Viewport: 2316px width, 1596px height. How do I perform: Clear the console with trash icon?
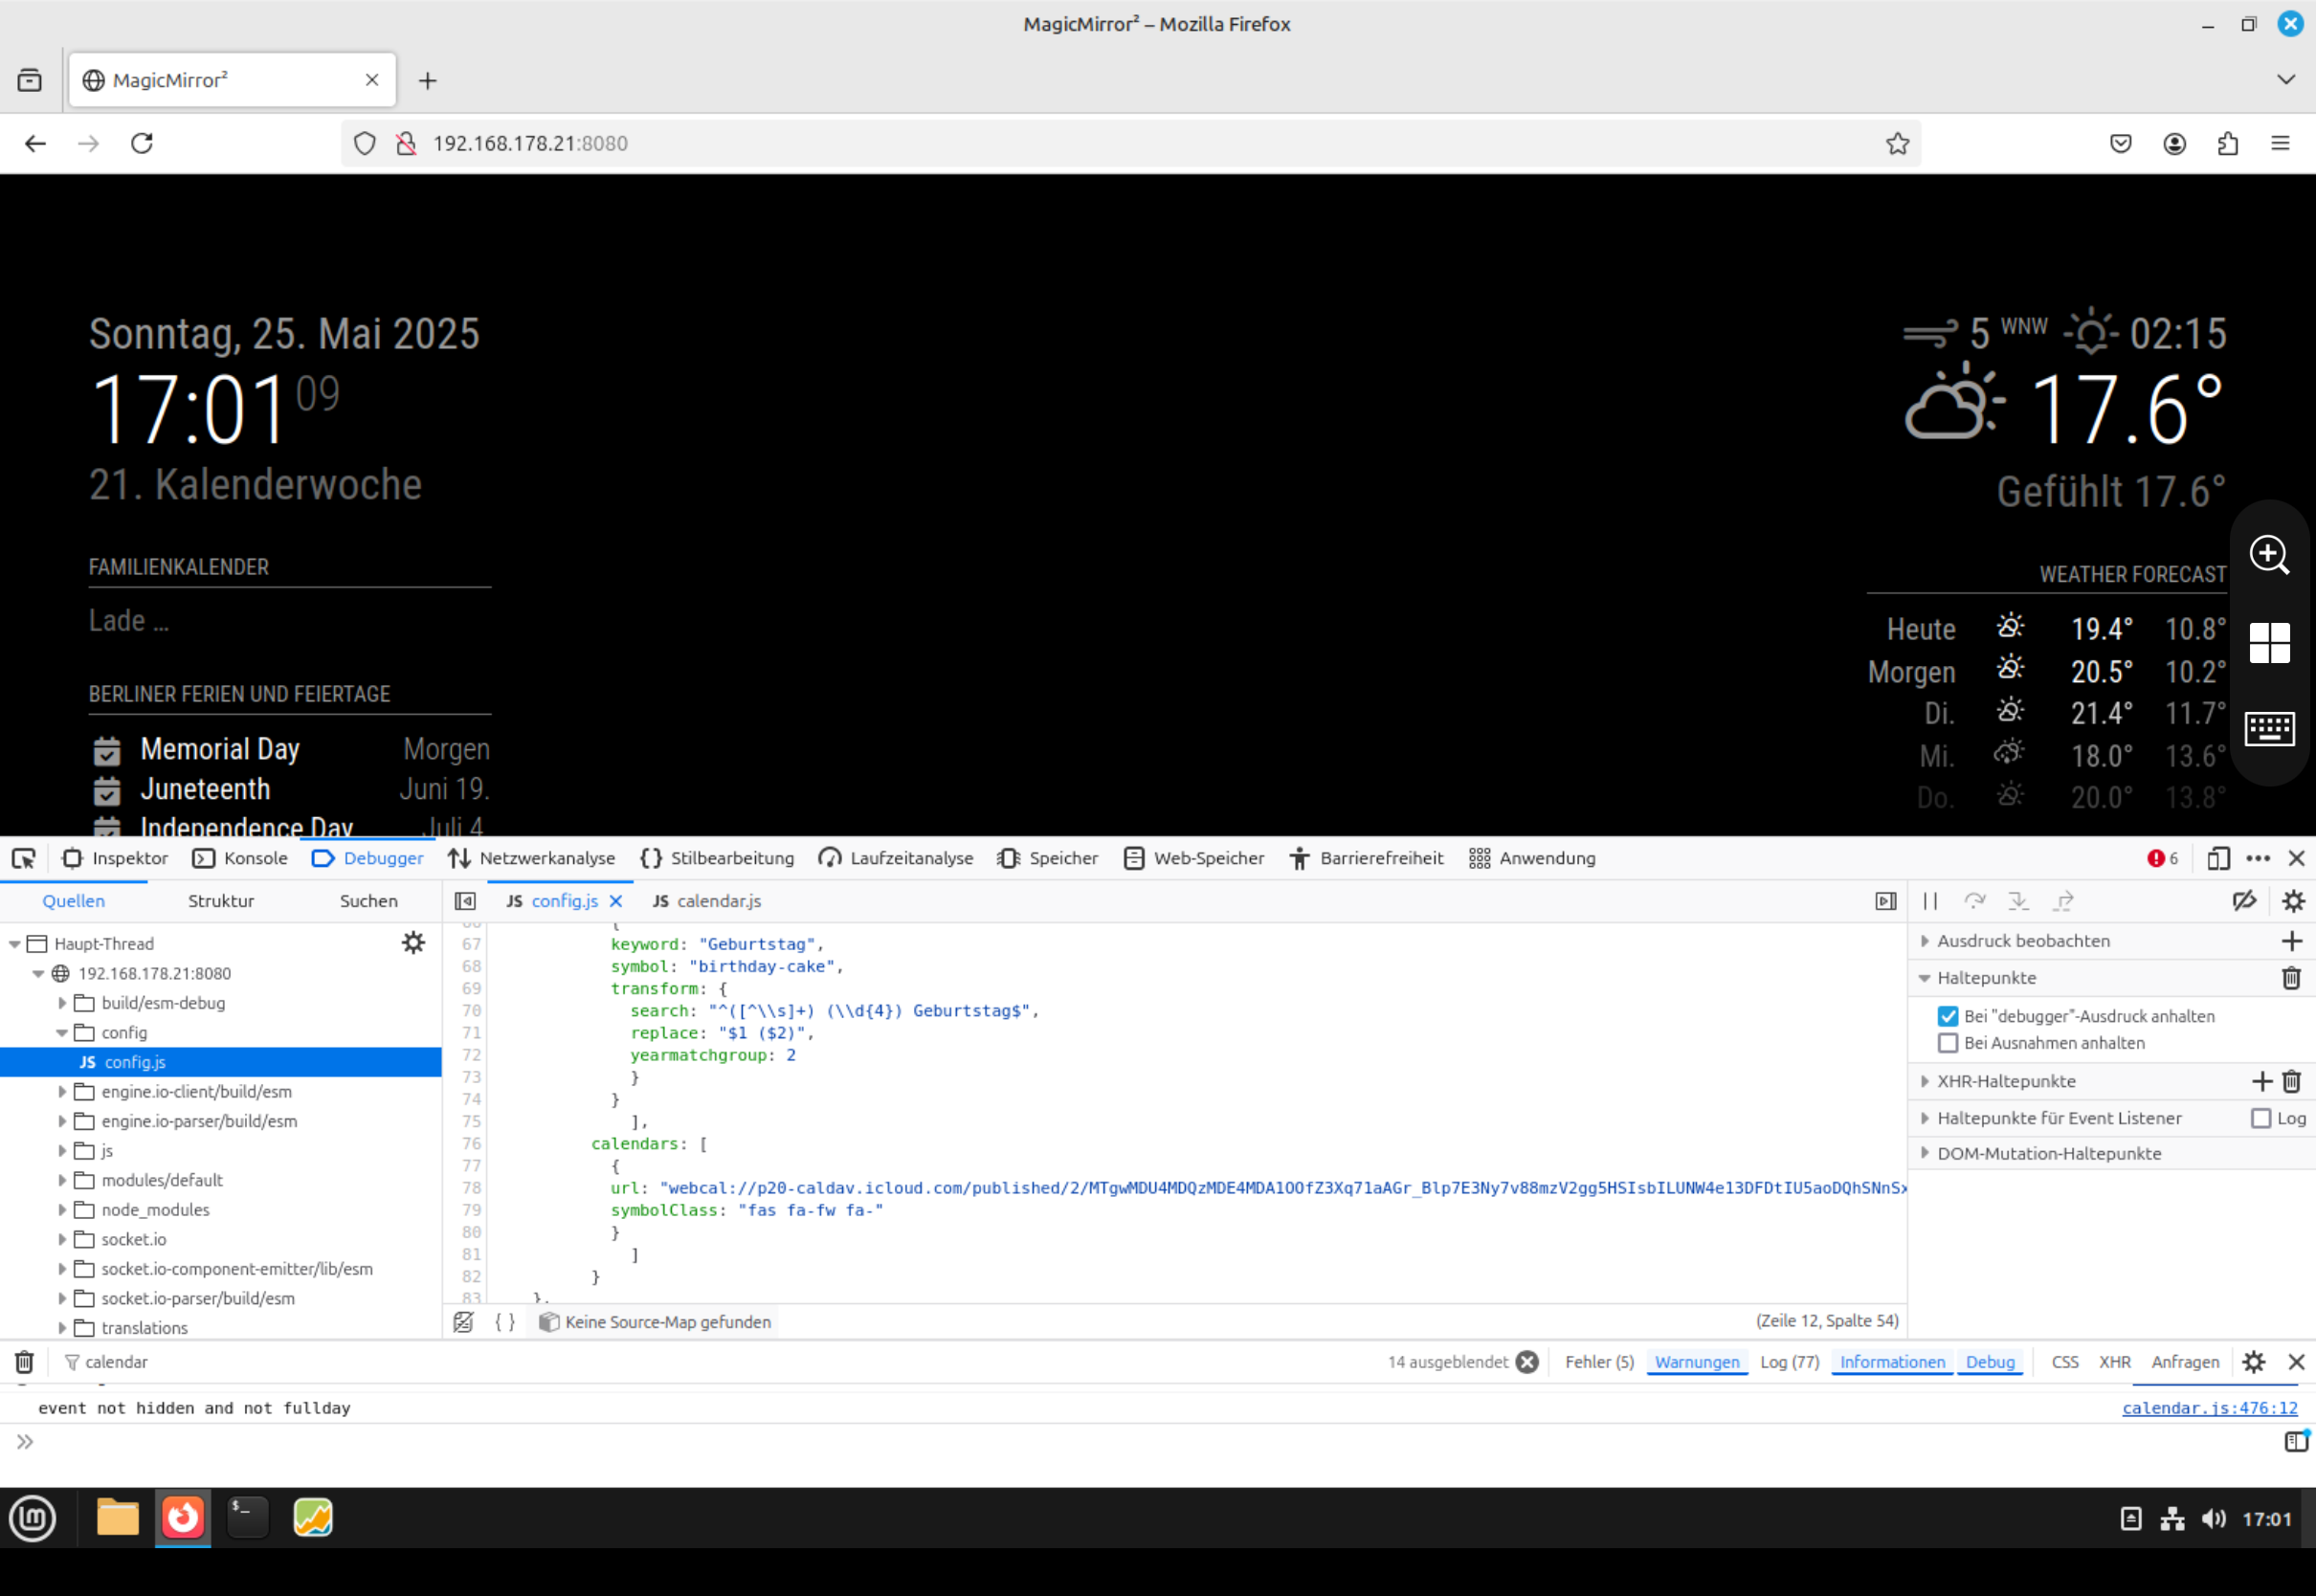click(24, 1362)
